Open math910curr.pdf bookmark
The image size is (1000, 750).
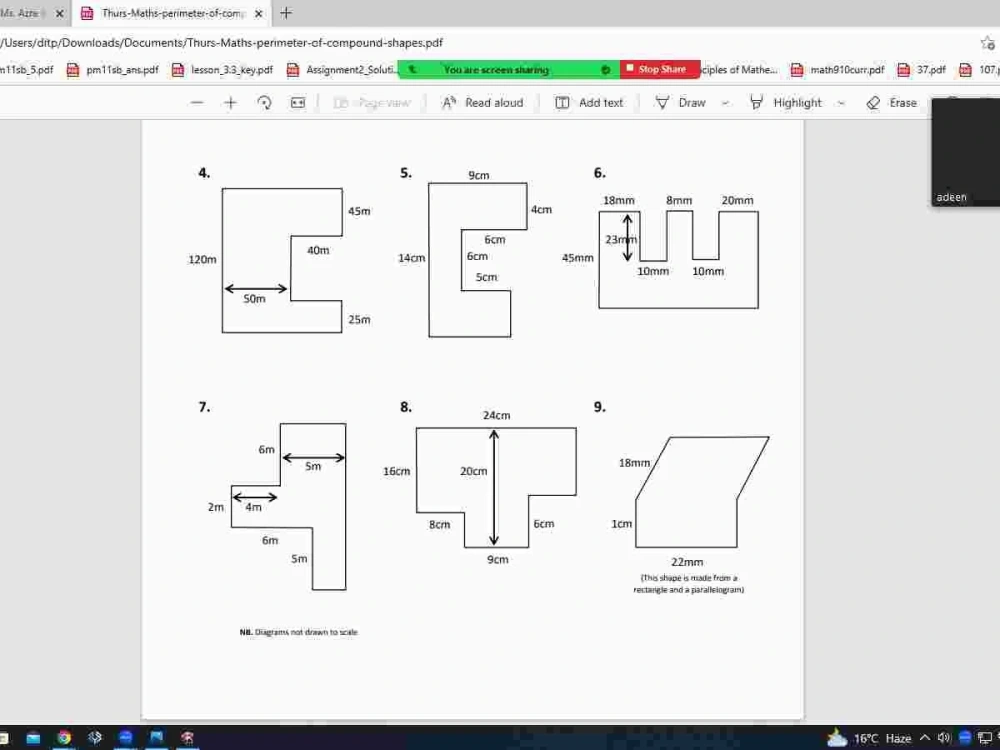pos(837,70)
